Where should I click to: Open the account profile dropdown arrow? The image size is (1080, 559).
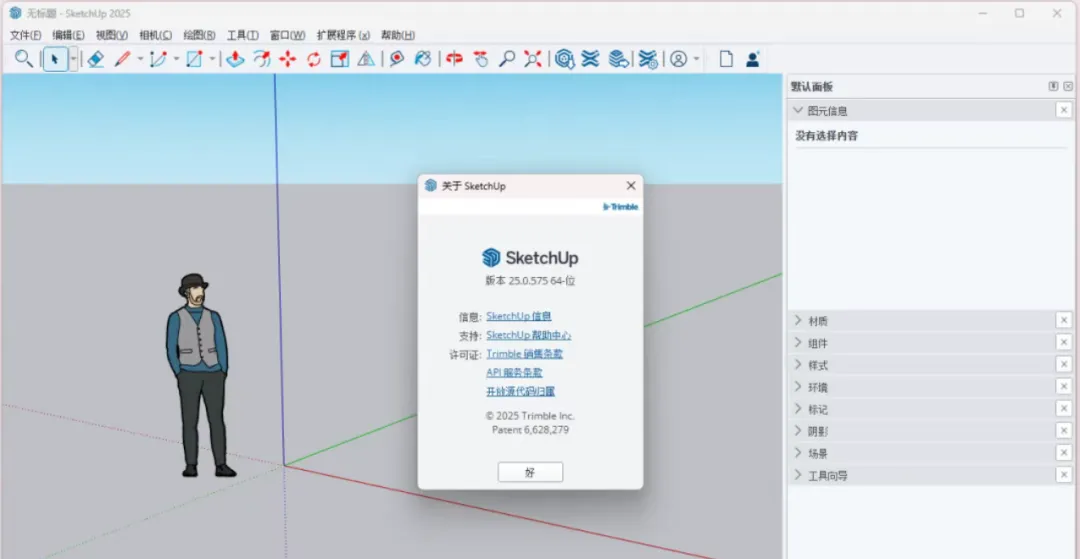696,59
